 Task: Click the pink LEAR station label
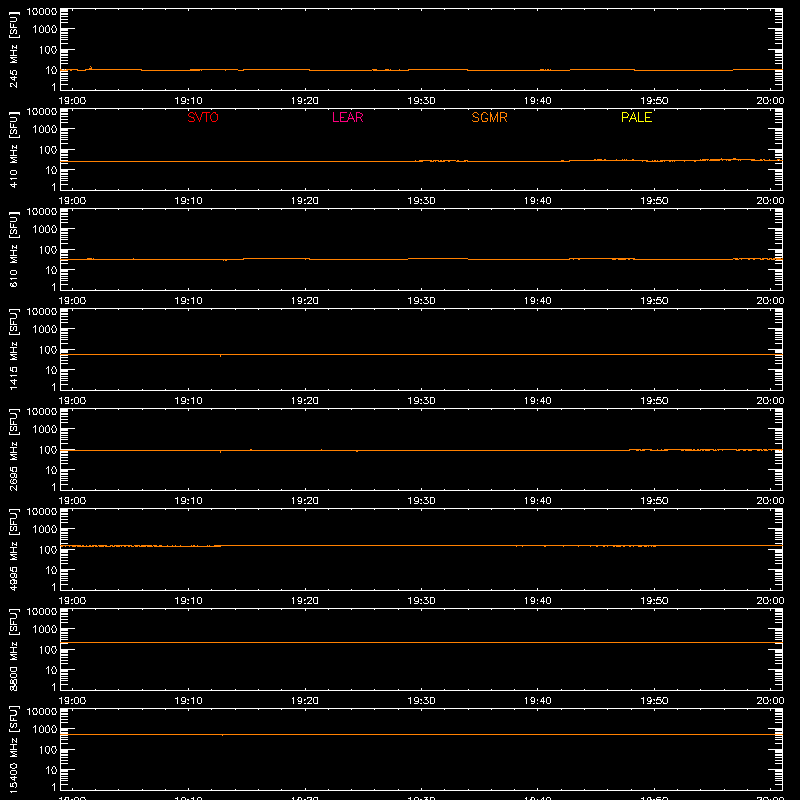(x=347, y=117)
